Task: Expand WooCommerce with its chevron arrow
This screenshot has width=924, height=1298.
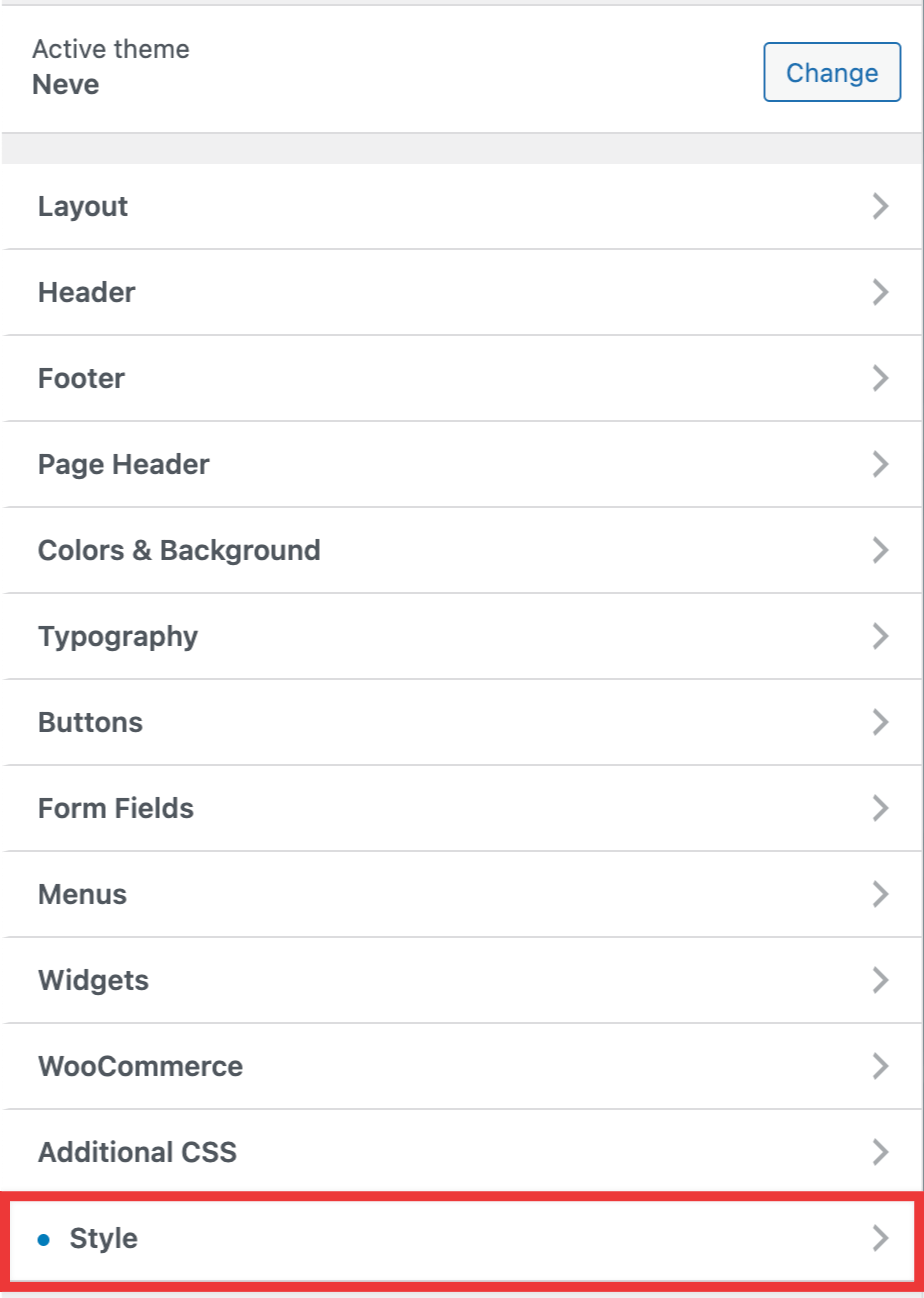Action: click(x=880, y=1066)
